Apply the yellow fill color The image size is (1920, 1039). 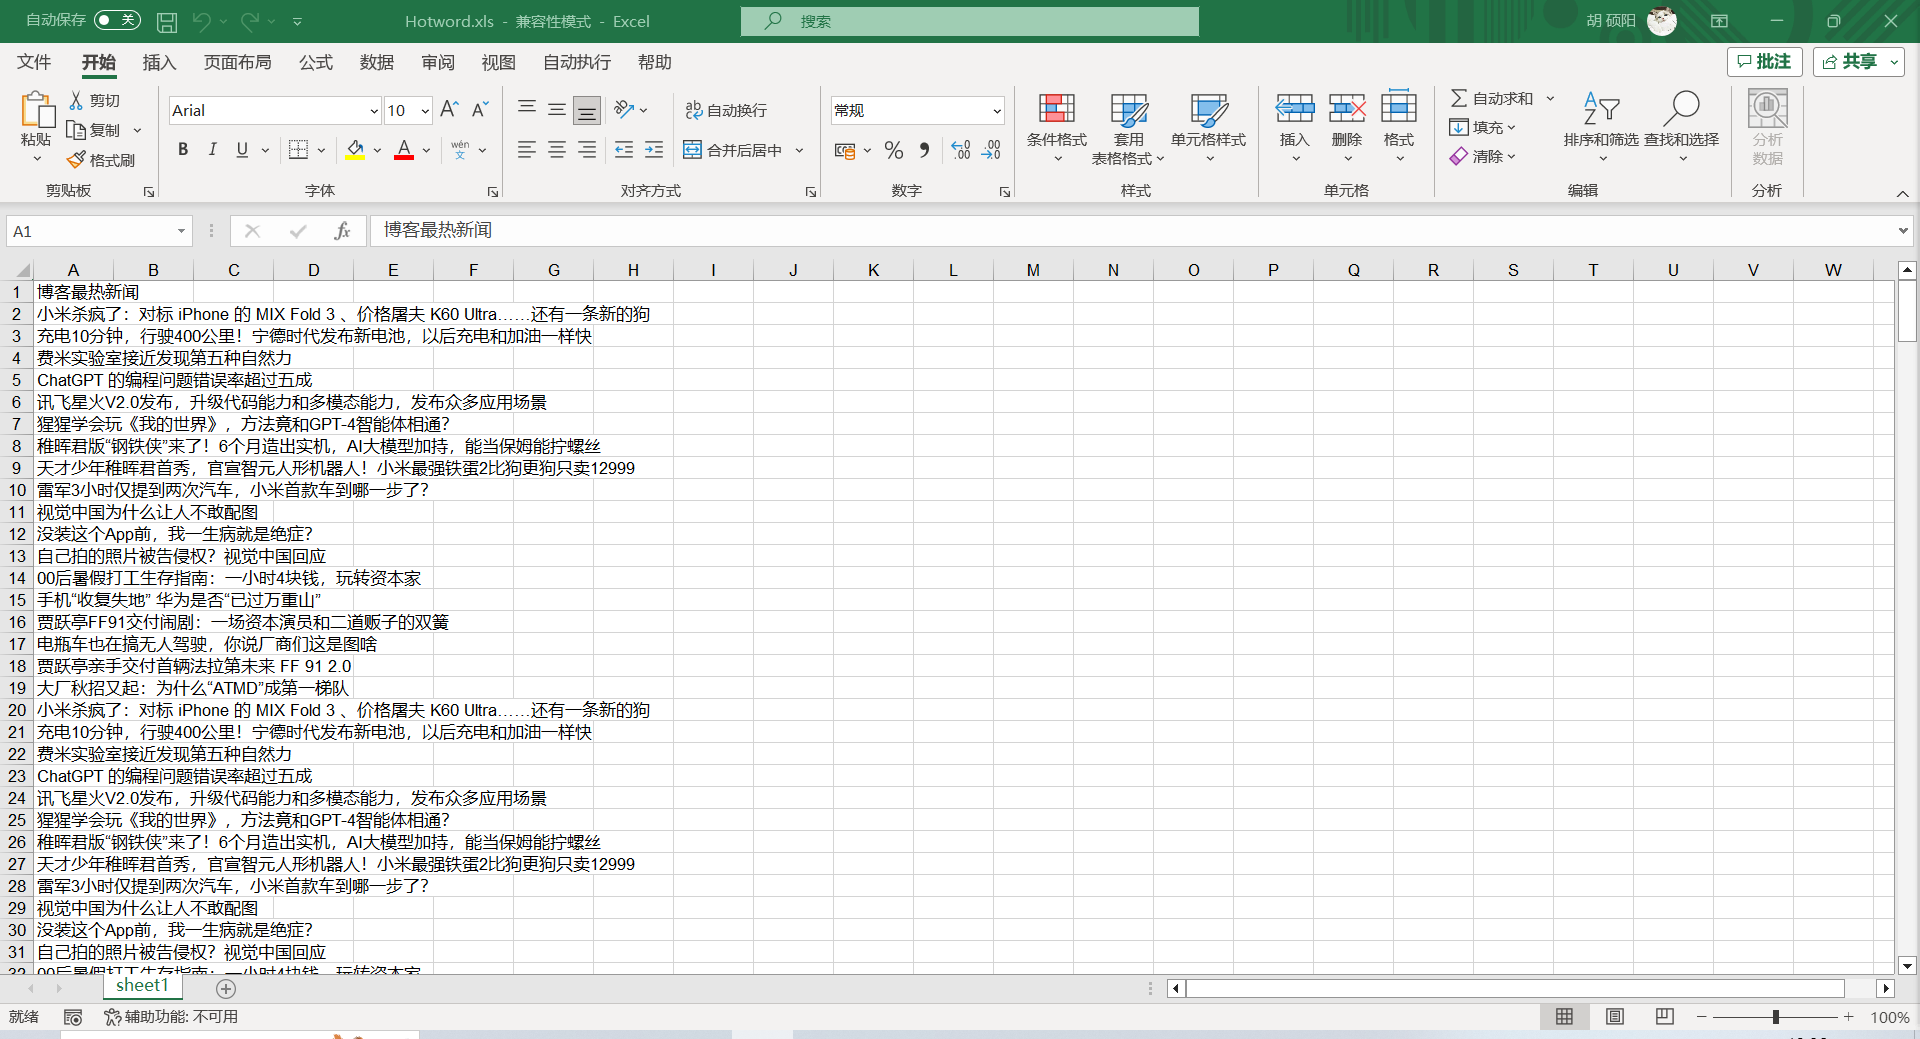click(355, 150)
